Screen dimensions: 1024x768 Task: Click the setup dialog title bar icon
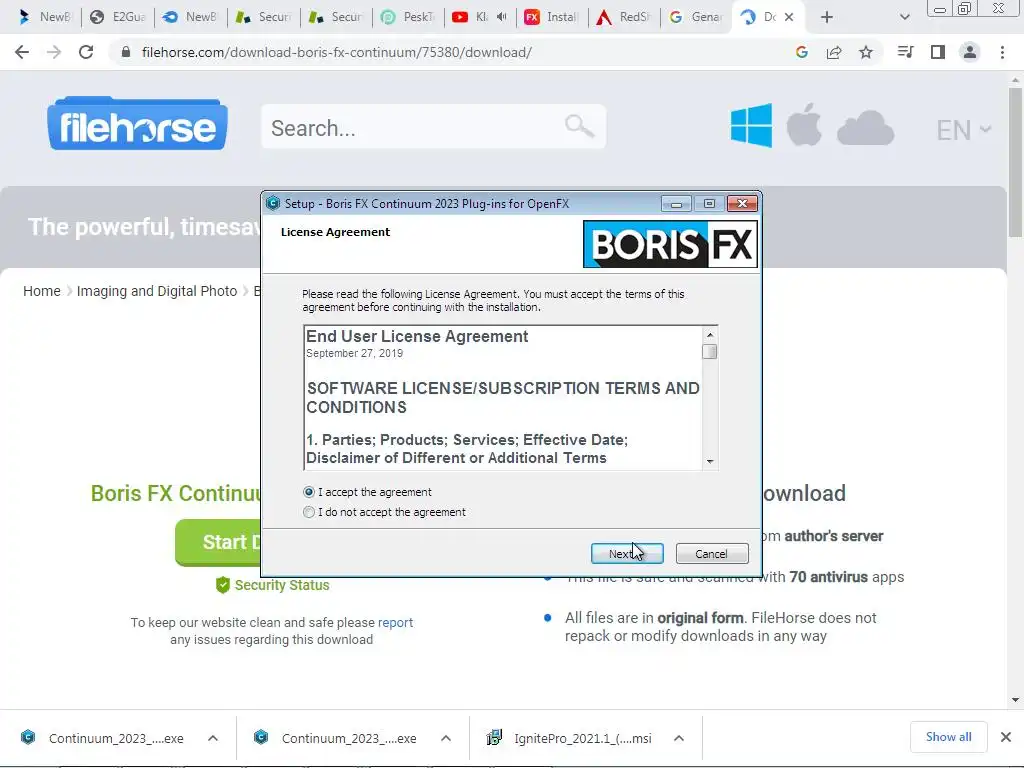[273, 204]
